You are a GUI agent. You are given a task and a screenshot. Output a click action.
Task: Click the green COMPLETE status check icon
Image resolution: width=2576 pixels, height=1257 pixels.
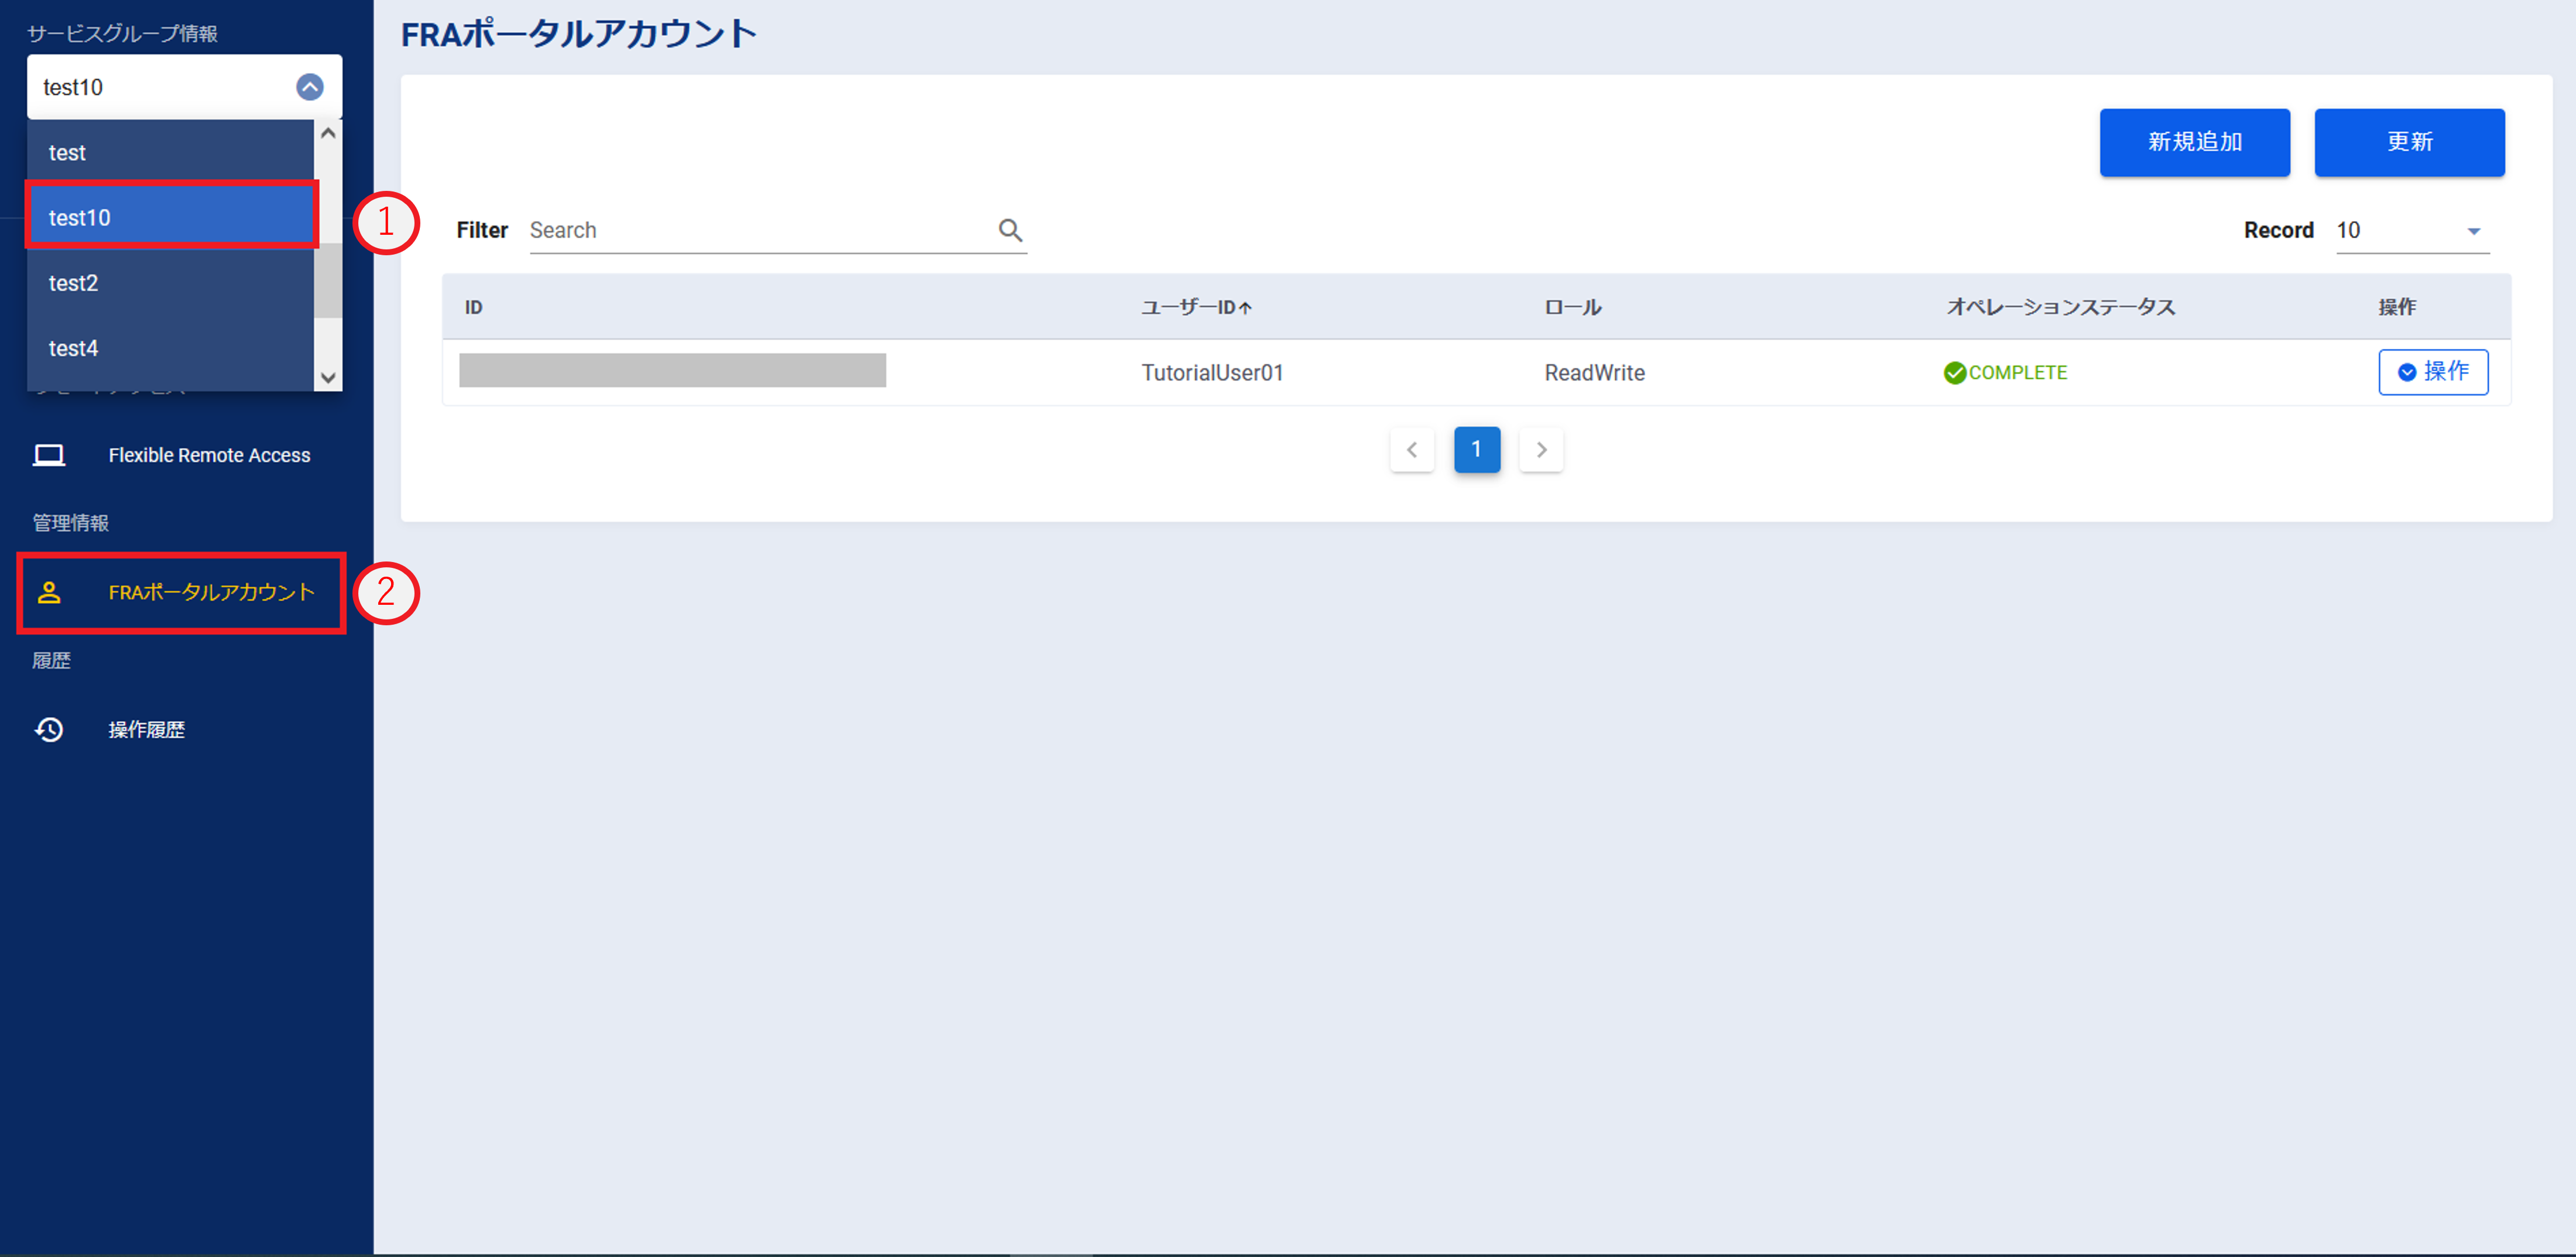click(1954, 373)
